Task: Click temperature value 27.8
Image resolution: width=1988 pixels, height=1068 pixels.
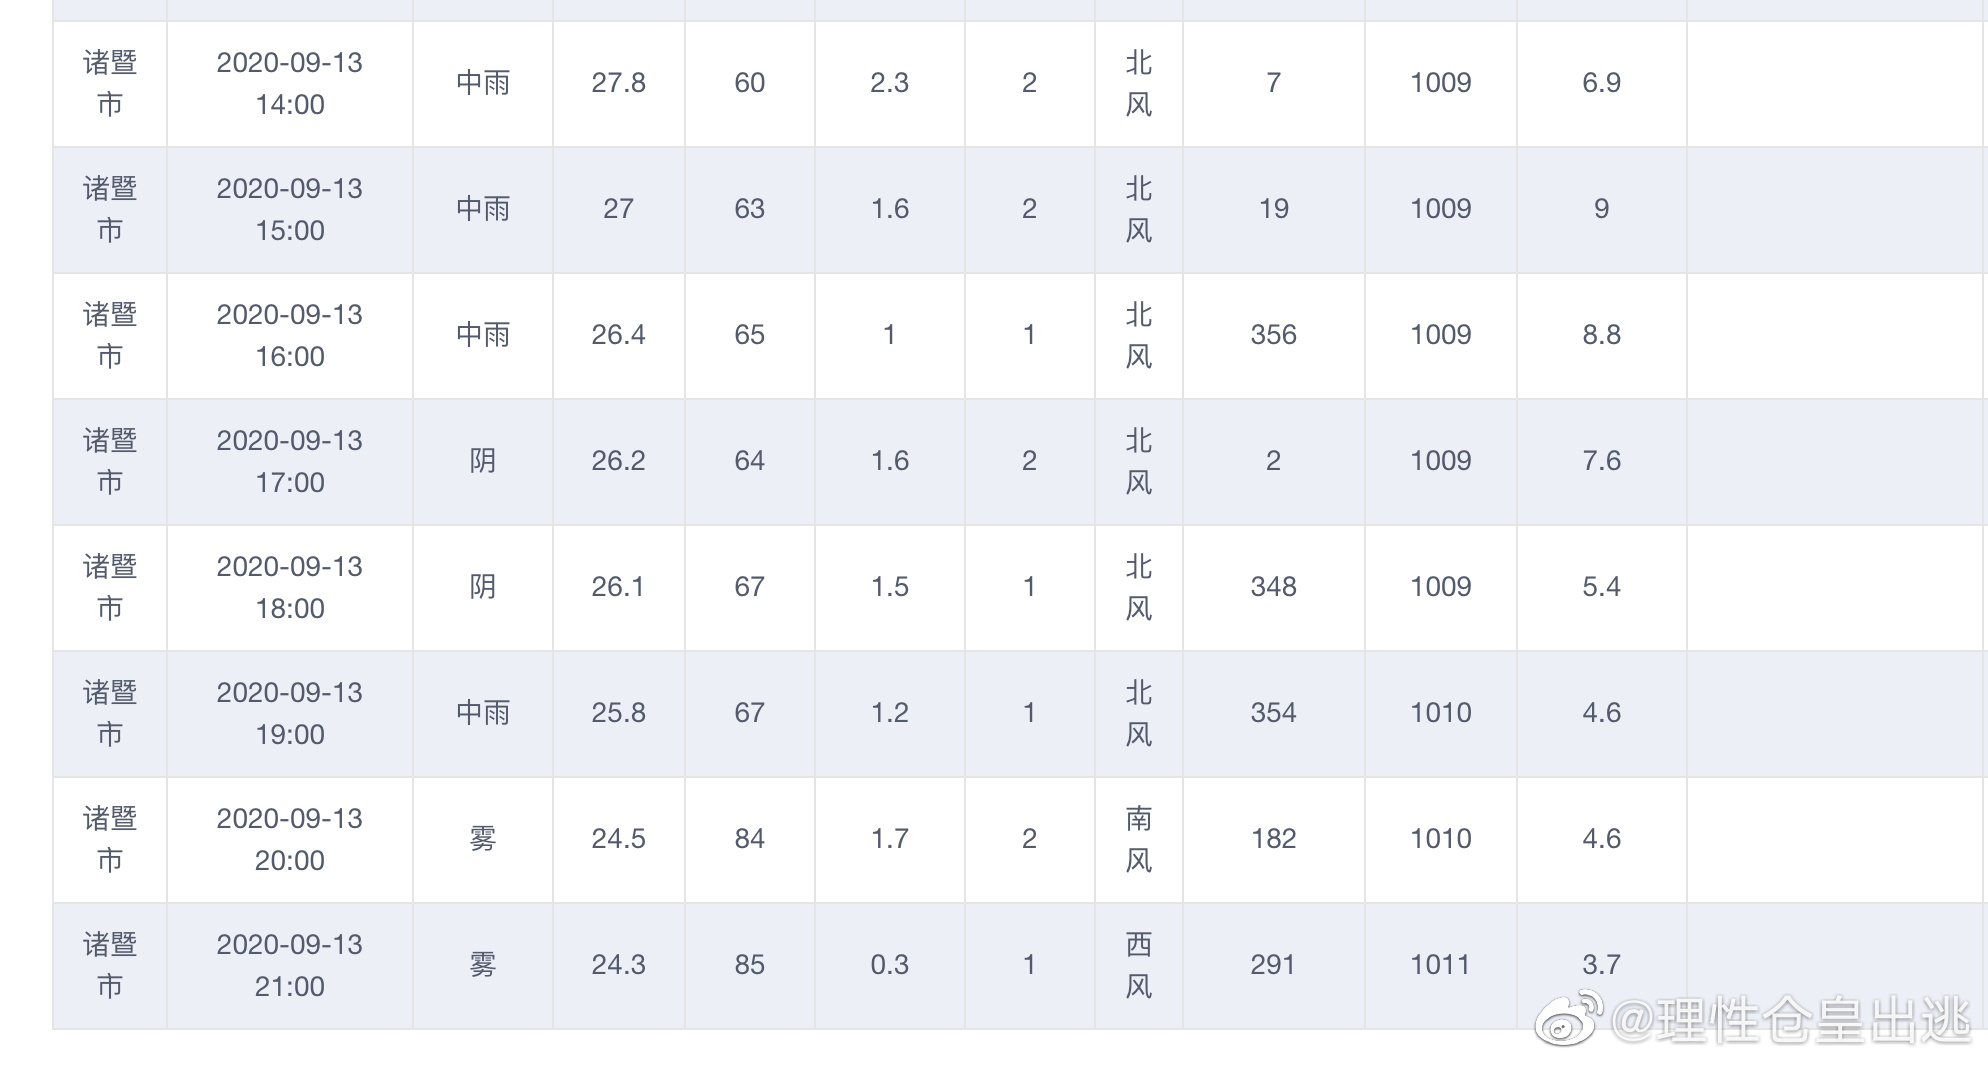Action: [618, 83]
